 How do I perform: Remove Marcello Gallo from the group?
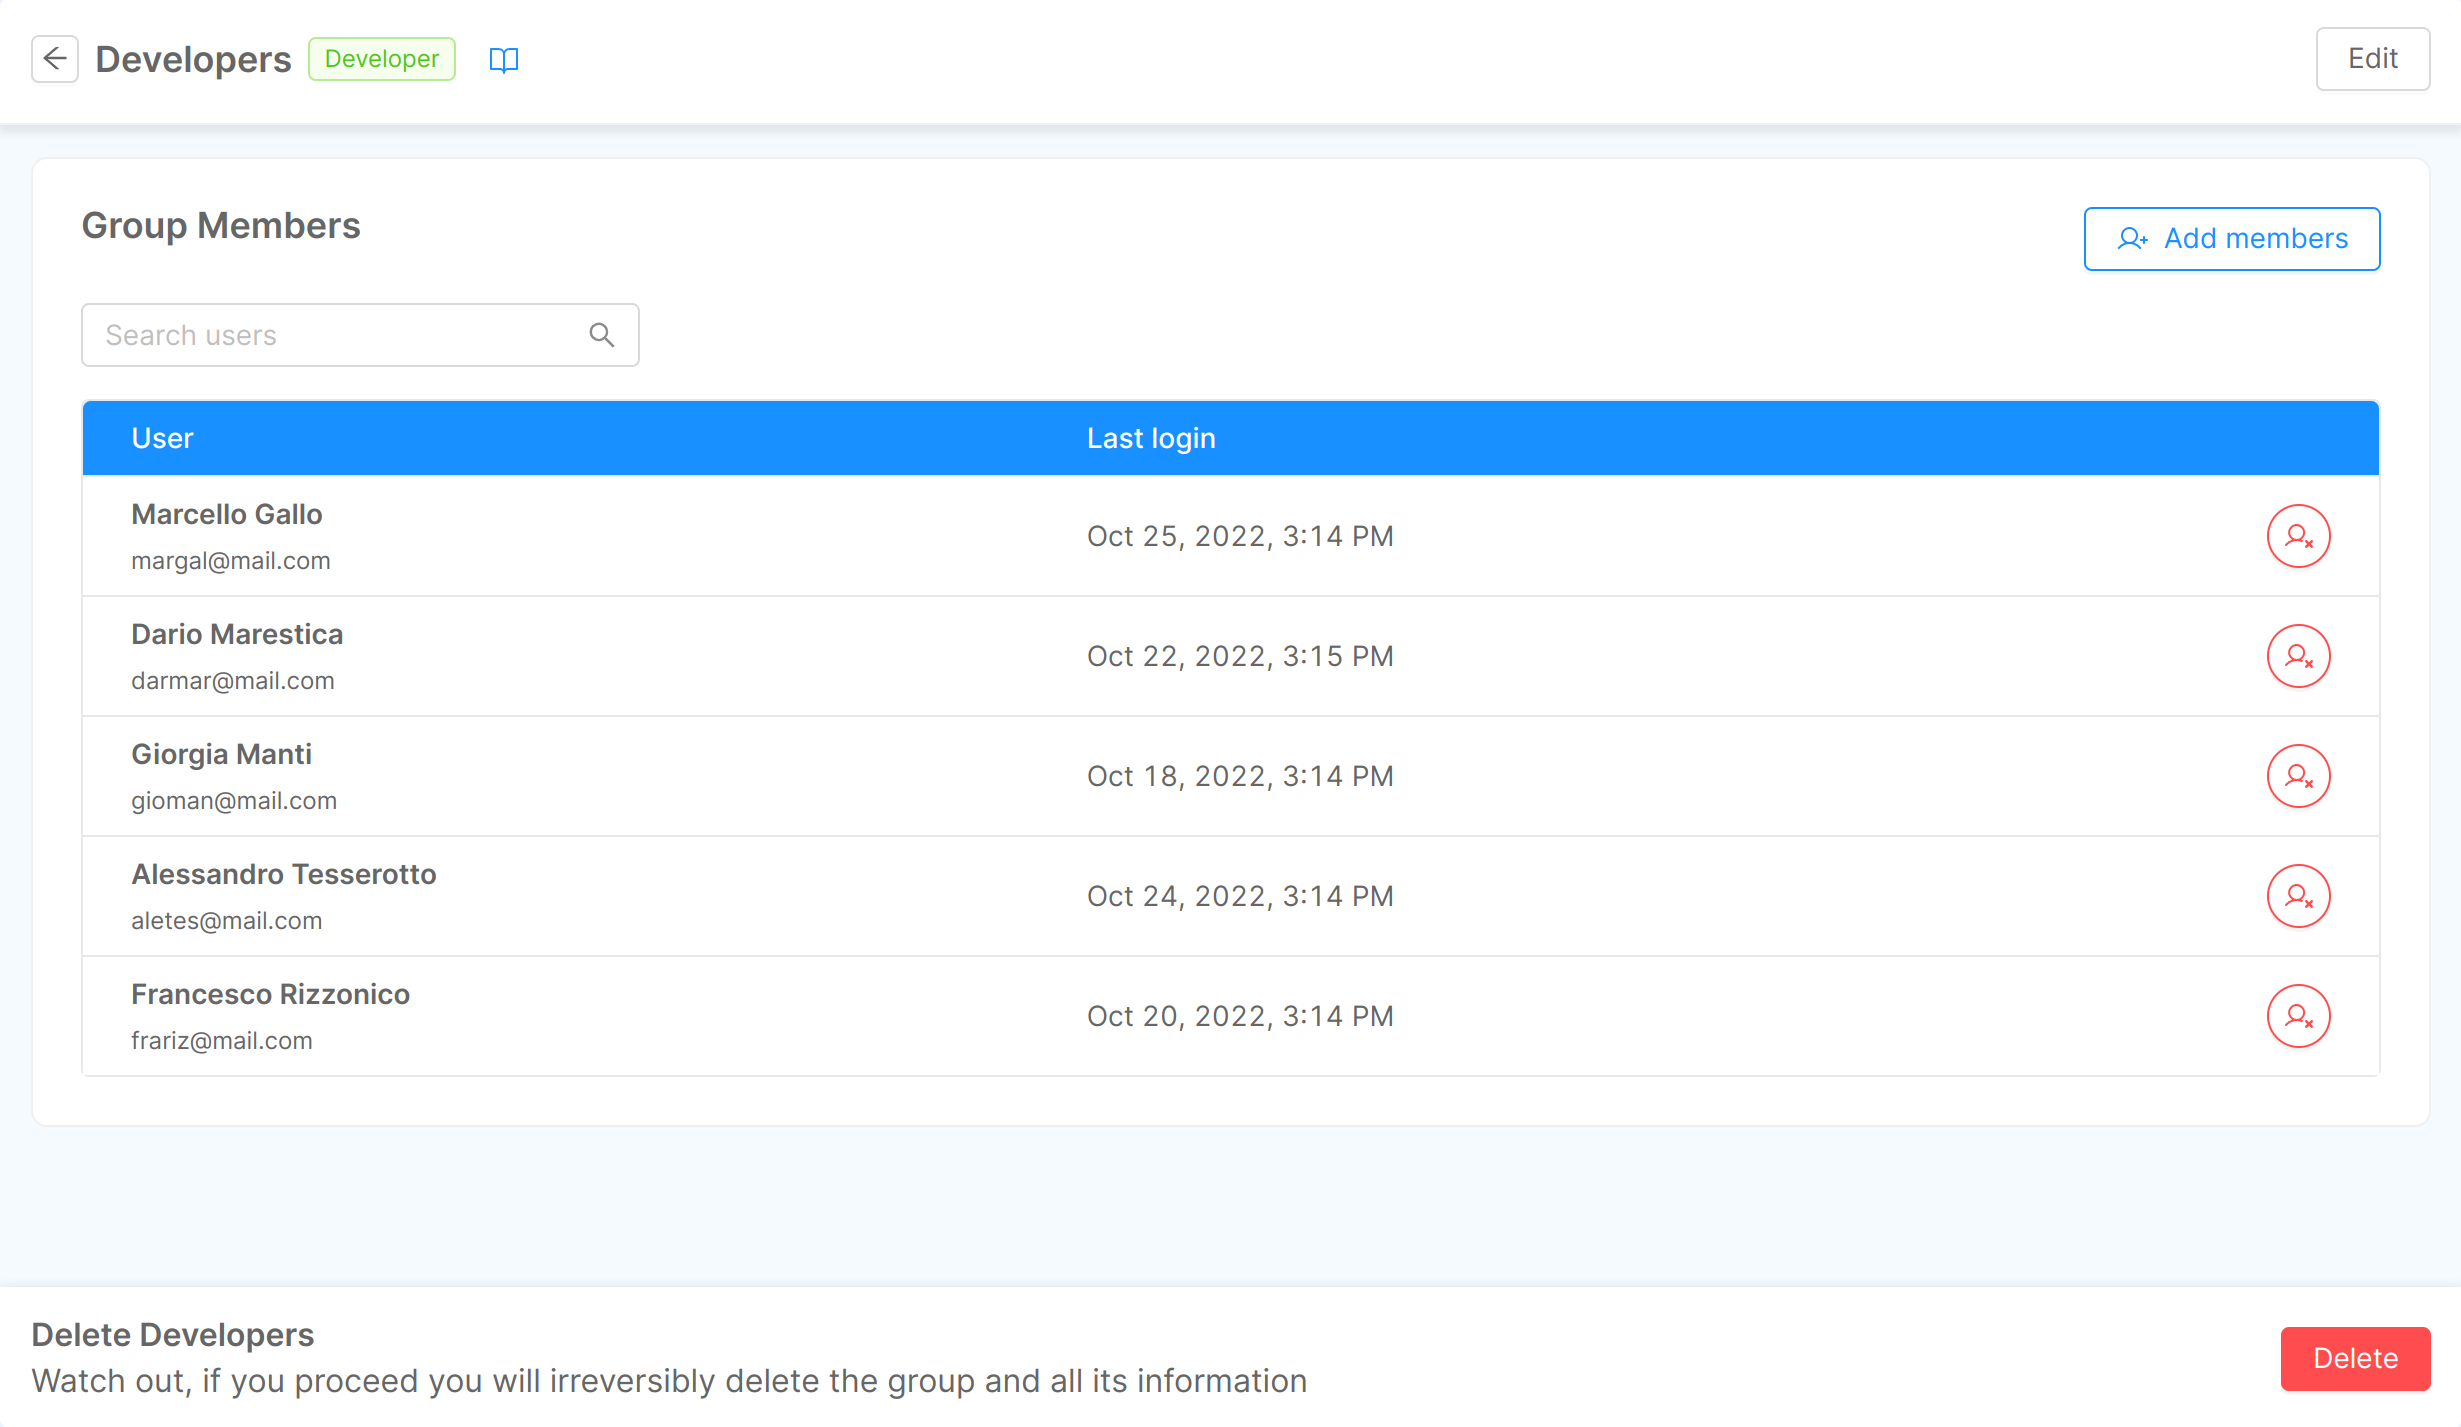coord(2298,536)
